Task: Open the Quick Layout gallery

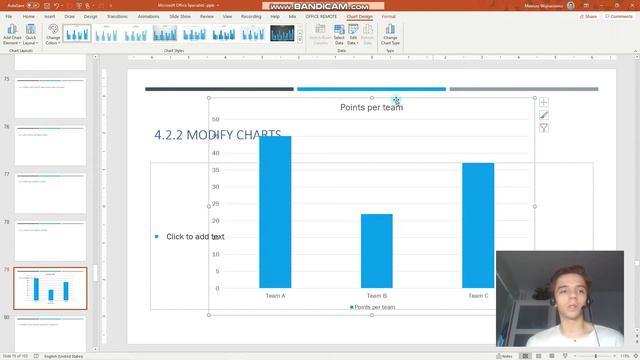Action: pos(31,34)
